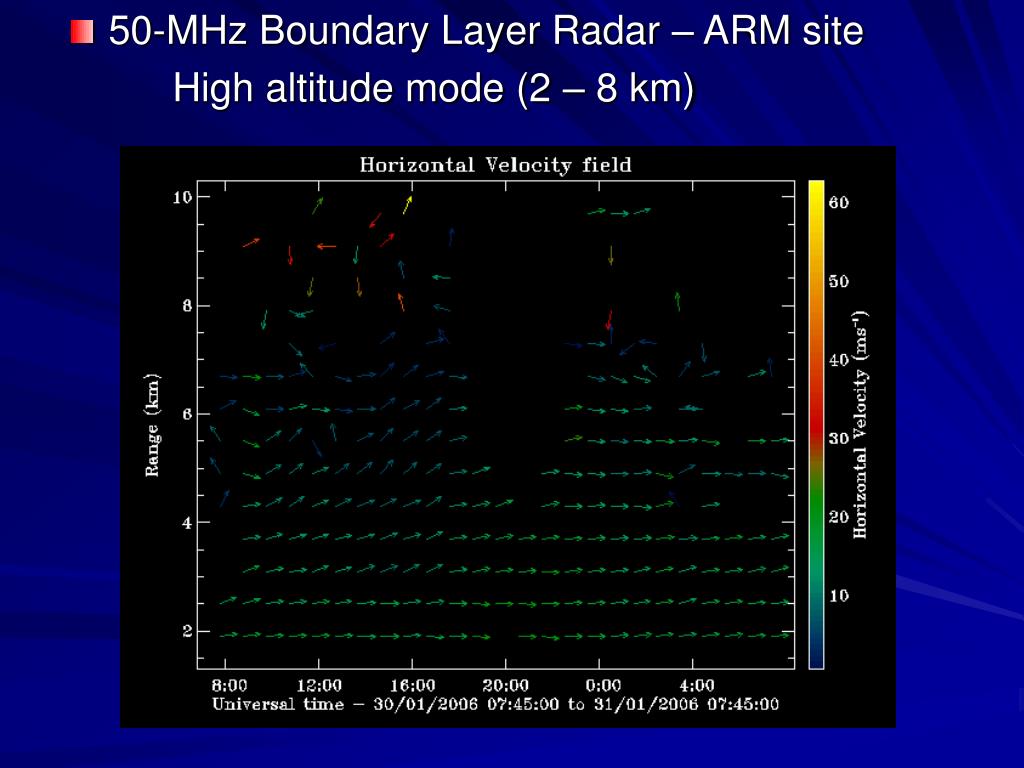Click the chart title 'Horizontal Velocity field'
Image resolution: width=1024 pixels, height=768 pixels.
pos(496,165)
